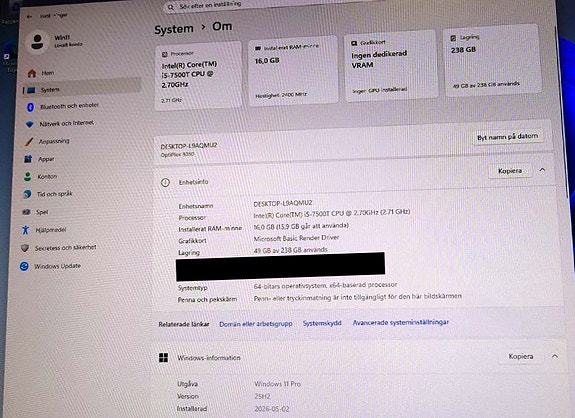The width and height of the screenshot is (575, 418).
Task: Click Byt namn på datorn button
Action: pyautogui.click(x=508, y=137)
